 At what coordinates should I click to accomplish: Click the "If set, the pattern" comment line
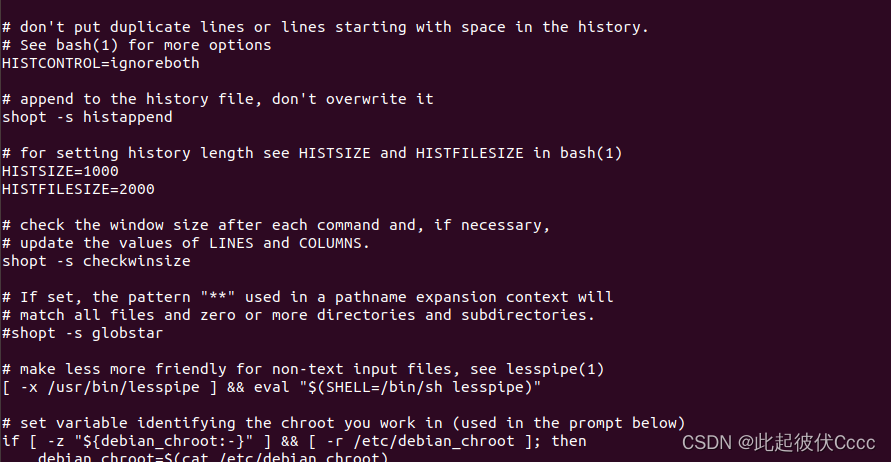tap(308, 297)
